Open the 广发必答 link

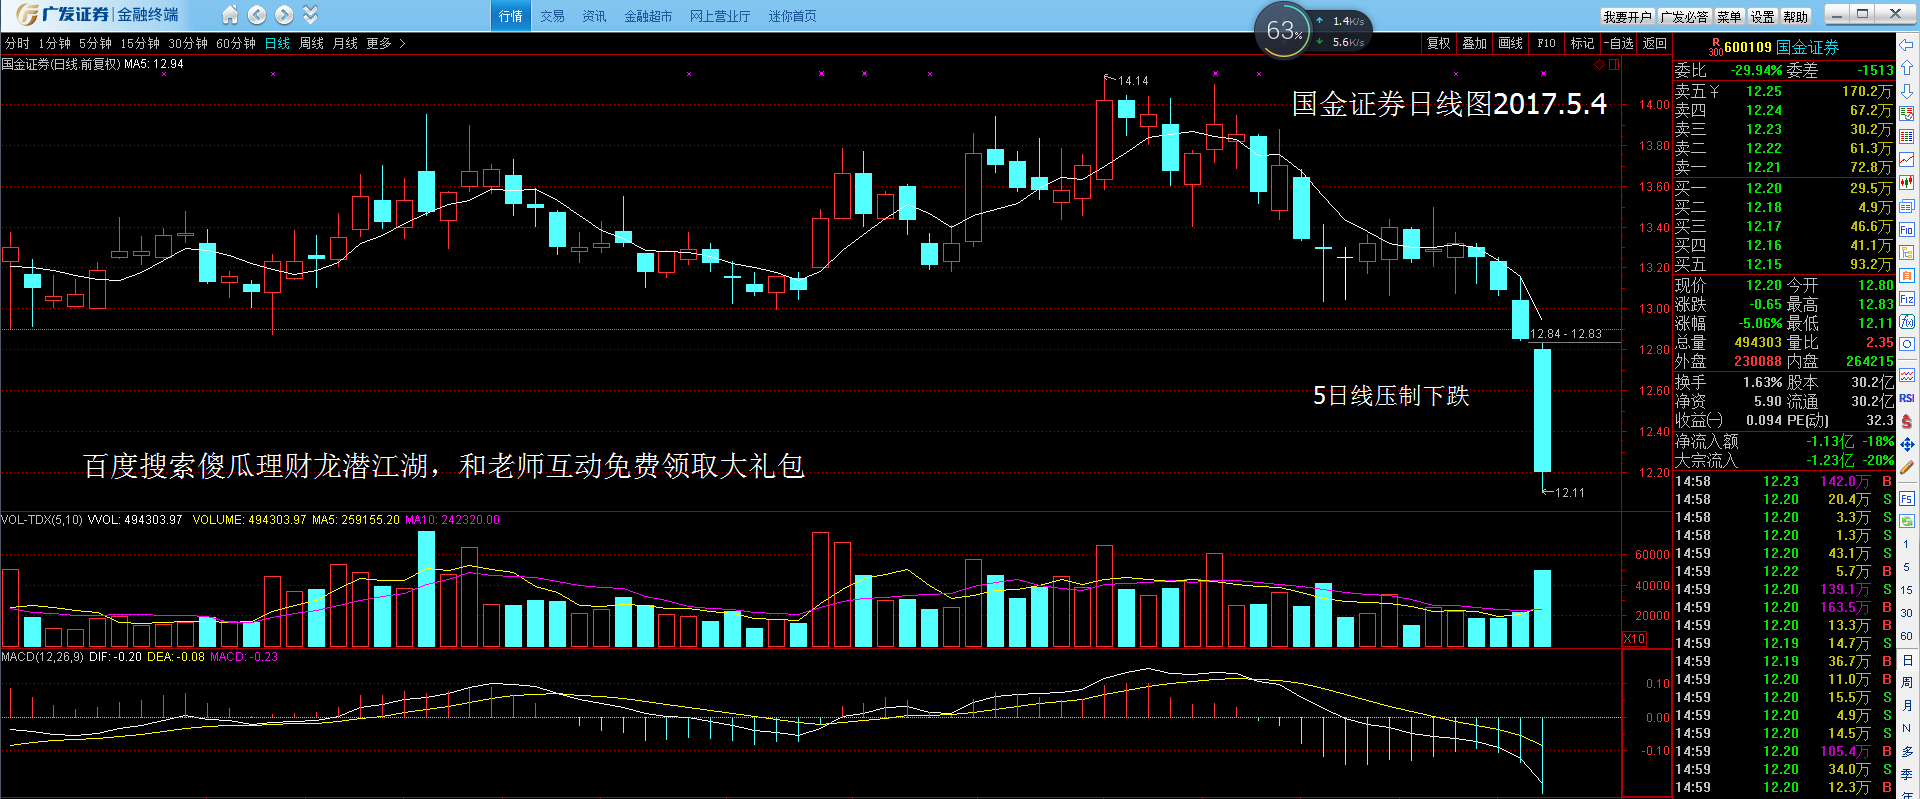pos(1685,17)
